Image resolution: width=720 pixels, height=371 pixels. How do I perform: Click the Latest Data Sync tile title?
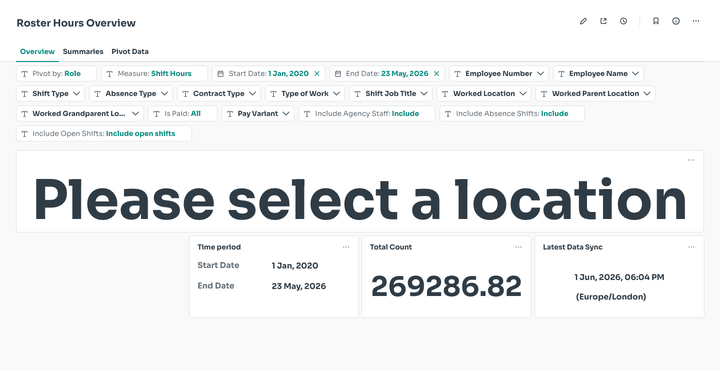[573, 247]
